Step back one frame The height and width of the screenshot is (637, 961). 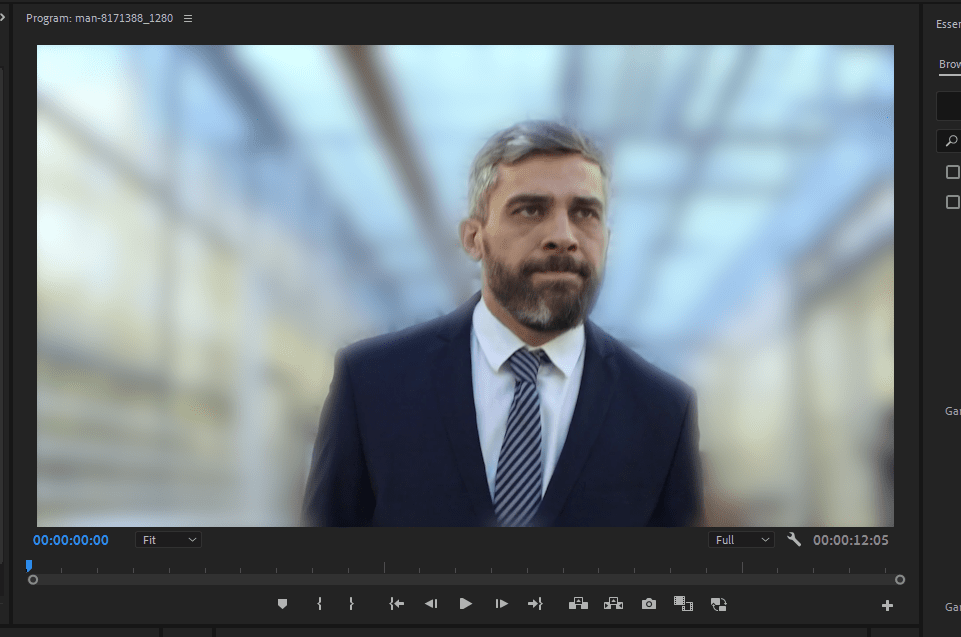click(431, 604)
